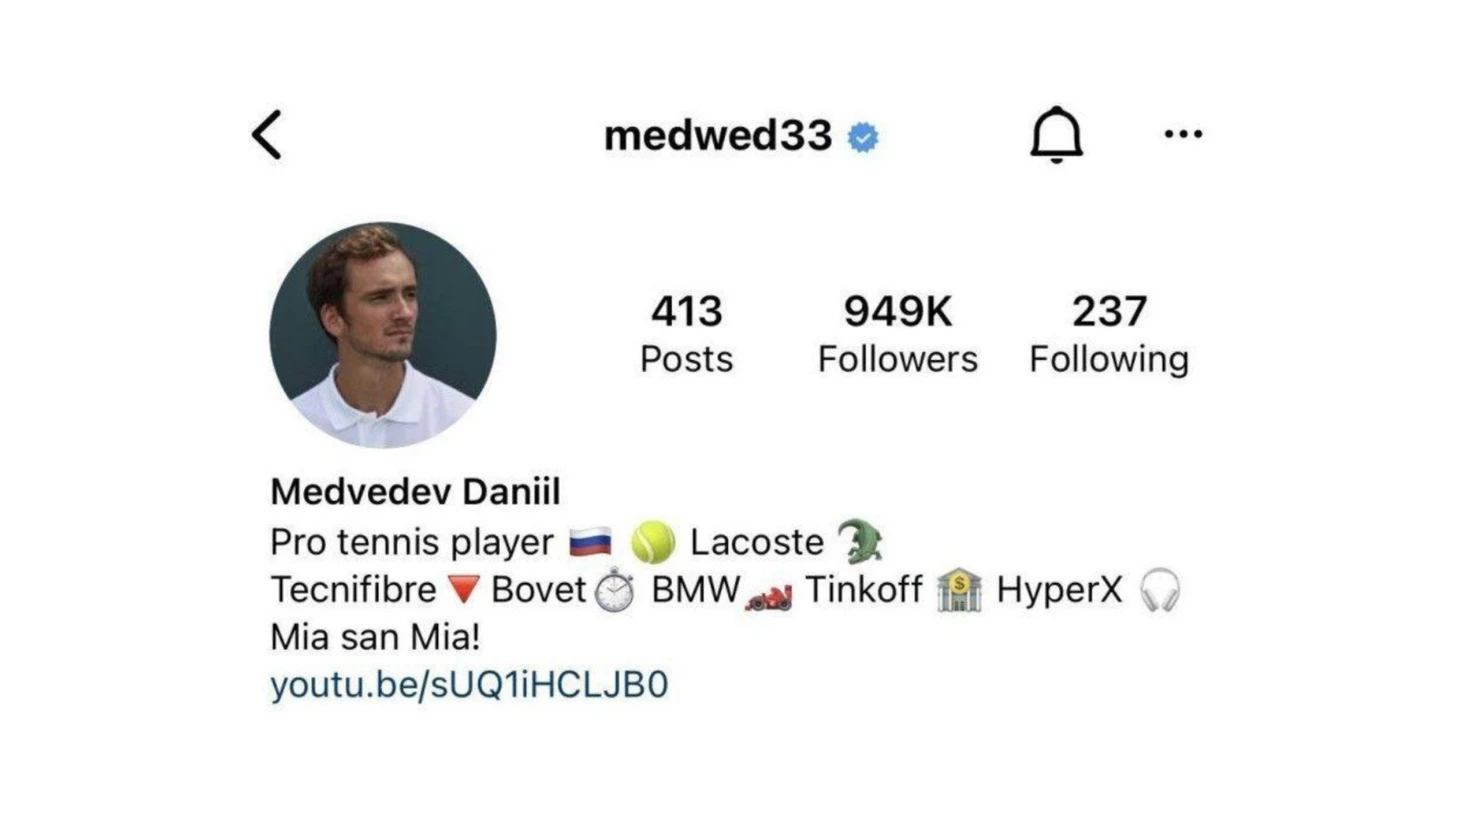The image size is (1460, 821).
Task: Tap the notification bell icon
Action: (x=1056, y=134)
